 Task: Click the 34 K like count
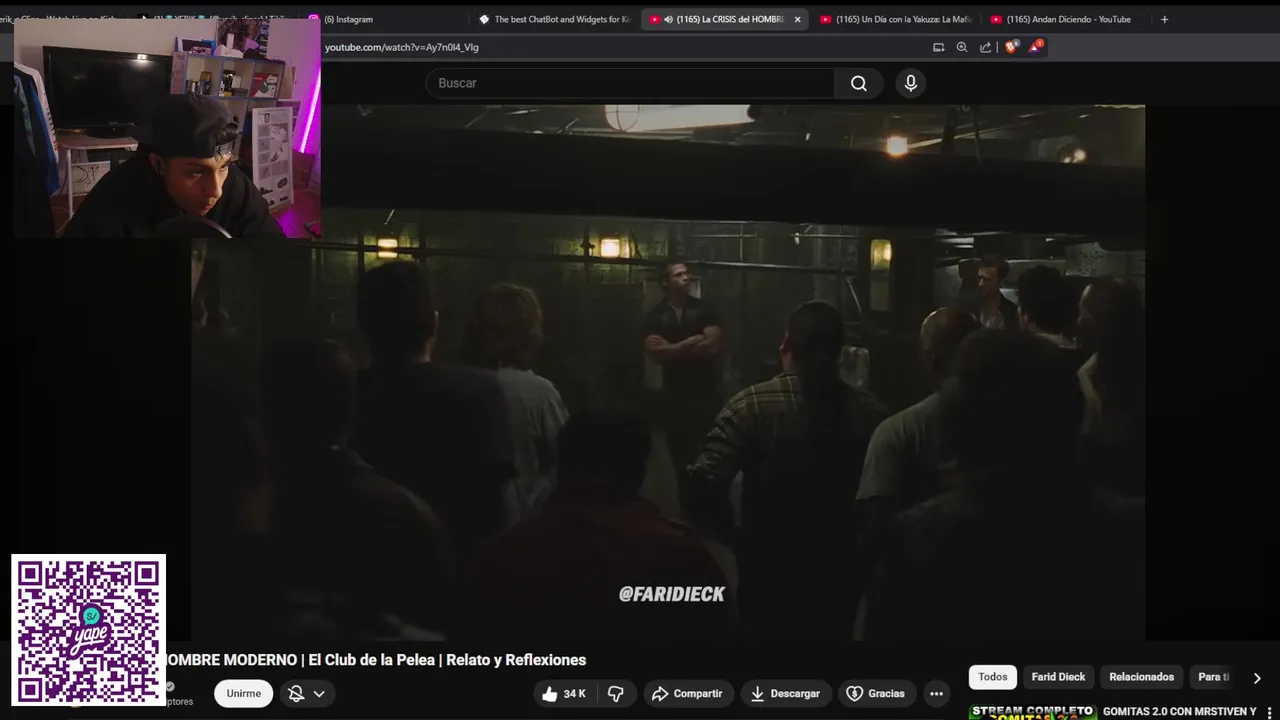tap(574, 693)
